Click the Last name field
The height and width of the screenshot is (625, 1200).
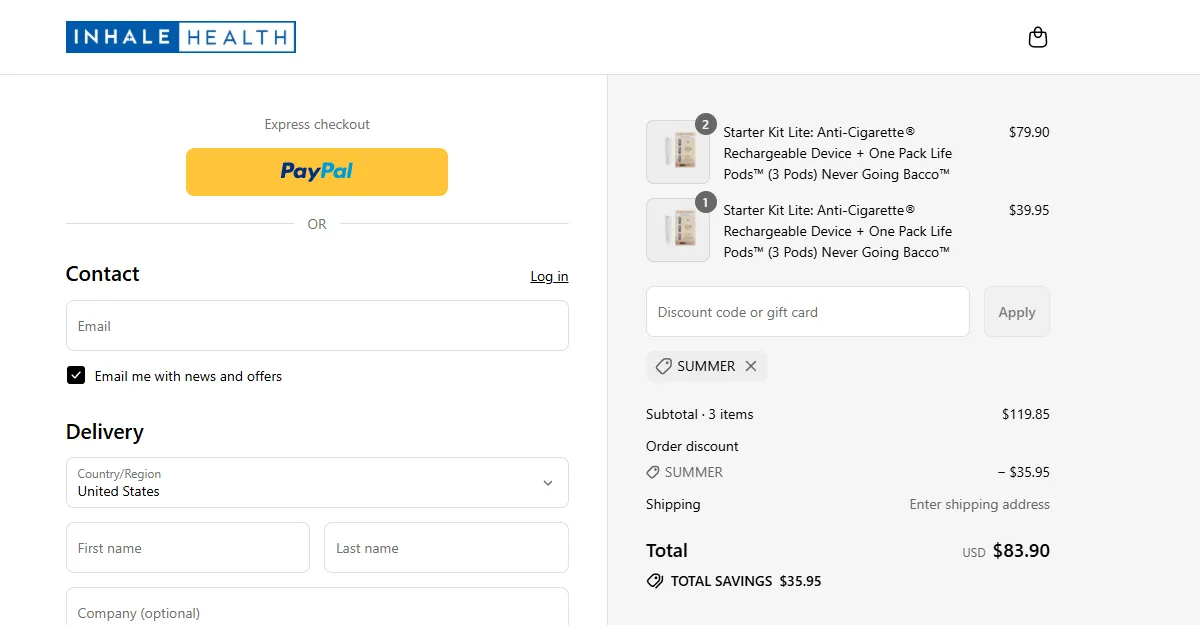coord(446,548)
